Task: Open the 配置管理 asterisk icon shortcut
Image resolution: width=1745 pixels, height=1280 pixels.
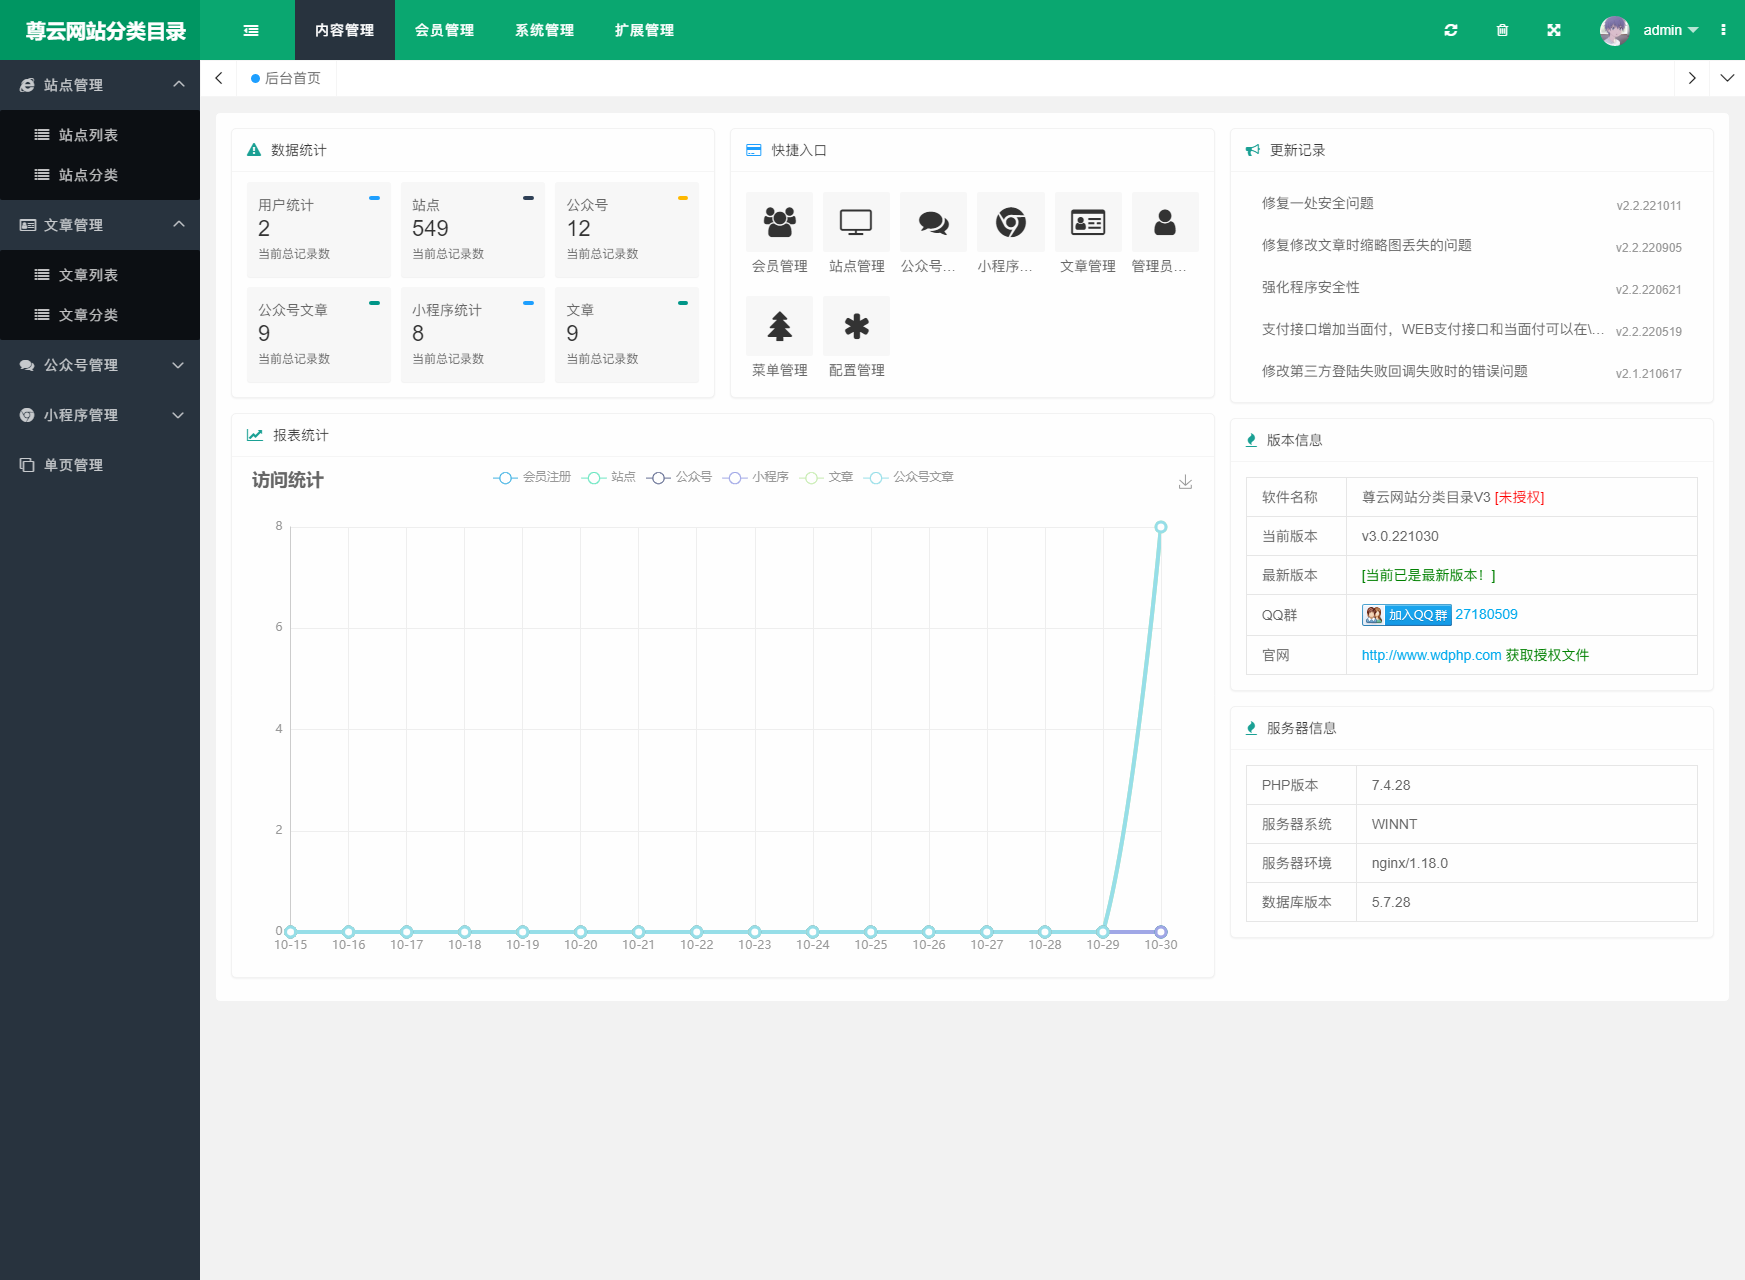Action: [x=856, y=326]
